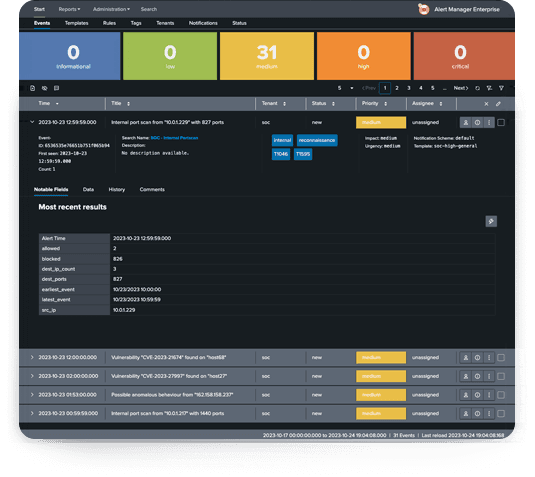Image resolution: width=535 pixels, height=477 pixels.
Task: Open more options on 10.0.1.229 event row
Action: click(x=489, y=122)
